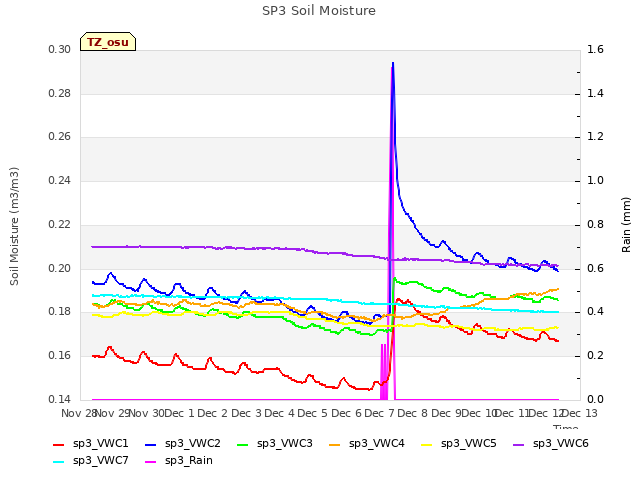Click the blue VWC2 peak near Dec 7

coord(393,64)
